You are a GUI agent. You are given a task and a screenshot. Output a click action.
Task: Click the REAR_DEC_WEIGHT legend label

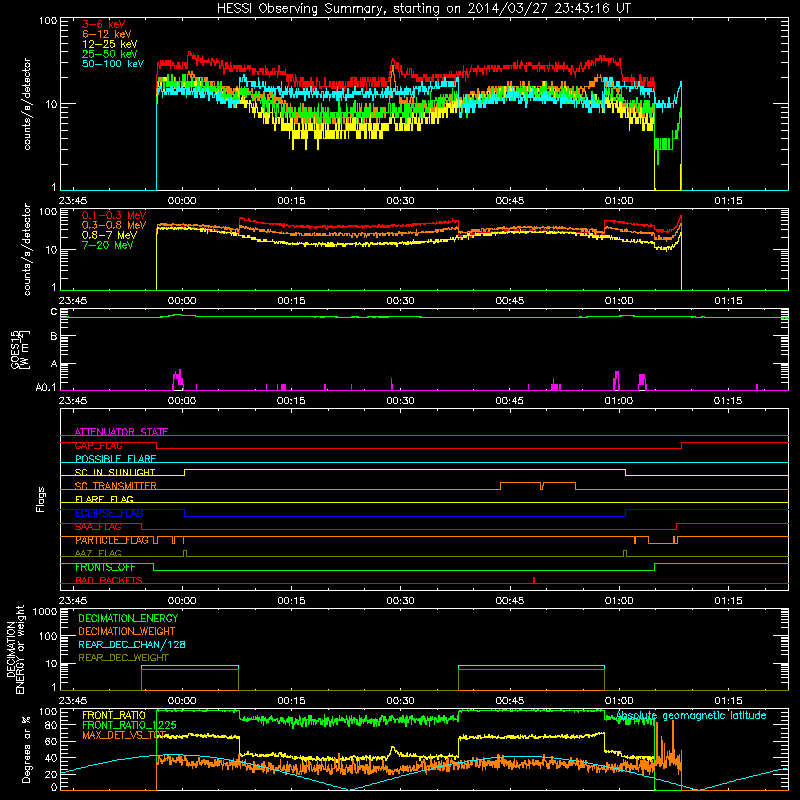point(123,658)
